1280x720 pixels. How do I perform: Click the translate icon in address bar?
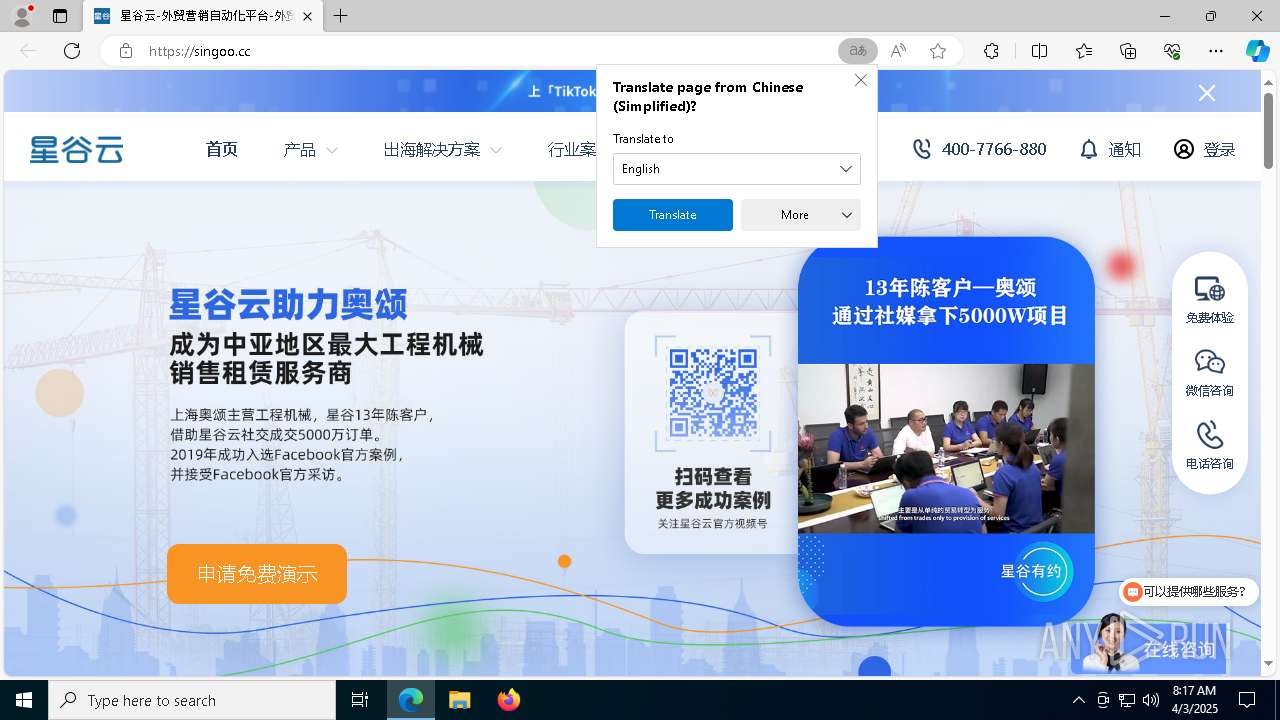(x=857, y=51)
